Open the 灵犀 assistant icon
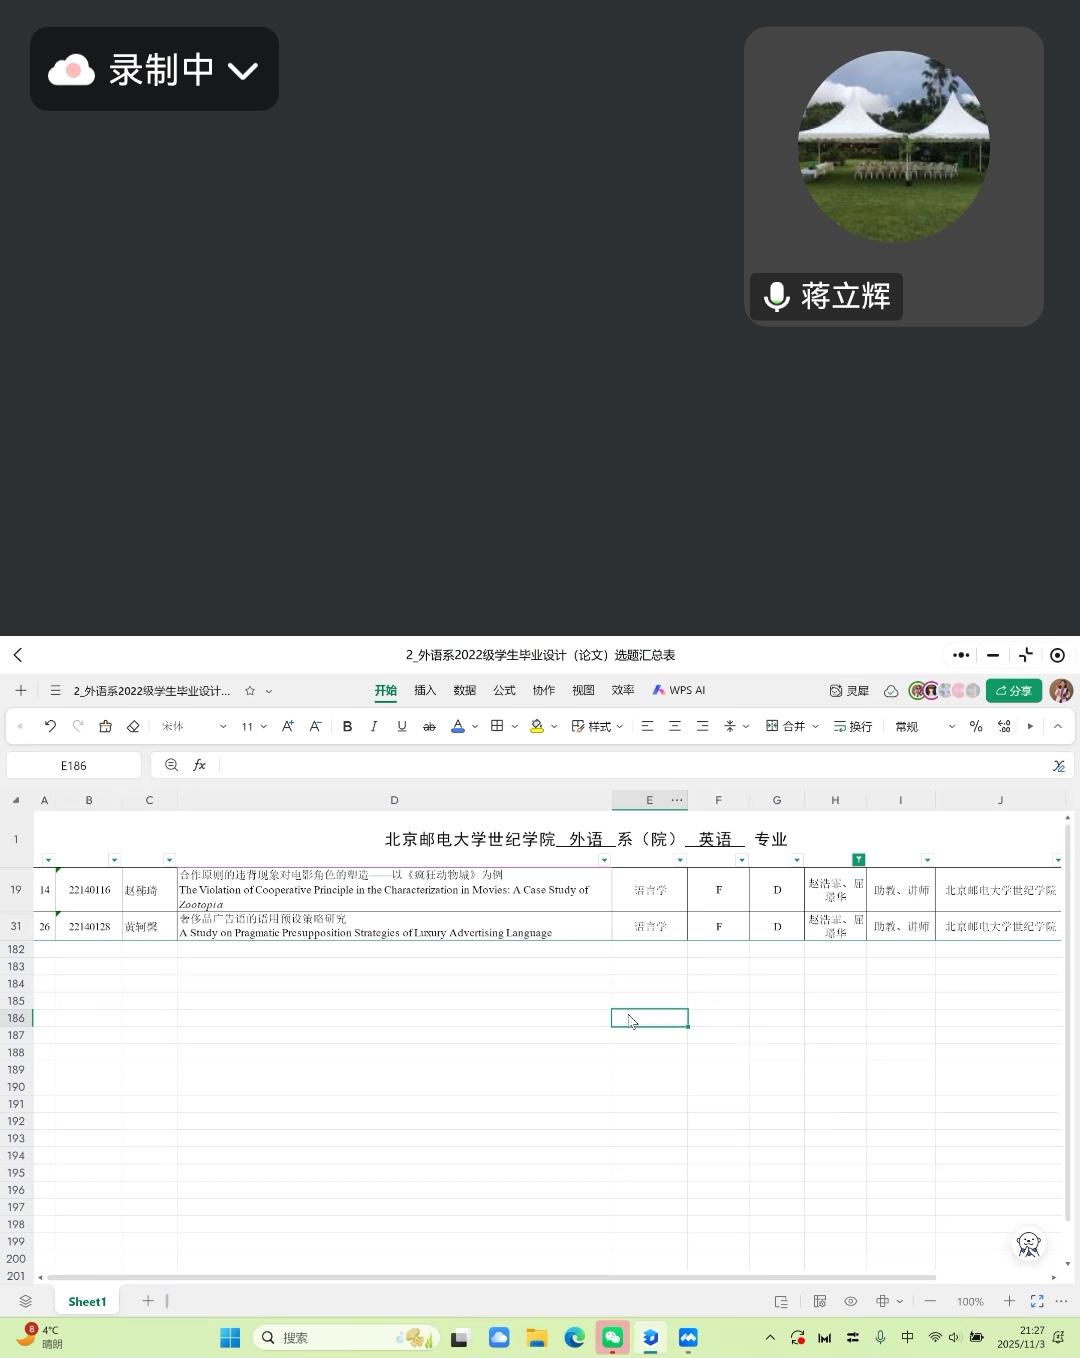Screen dimensions: 1080x1358 (x=849, y=690)
